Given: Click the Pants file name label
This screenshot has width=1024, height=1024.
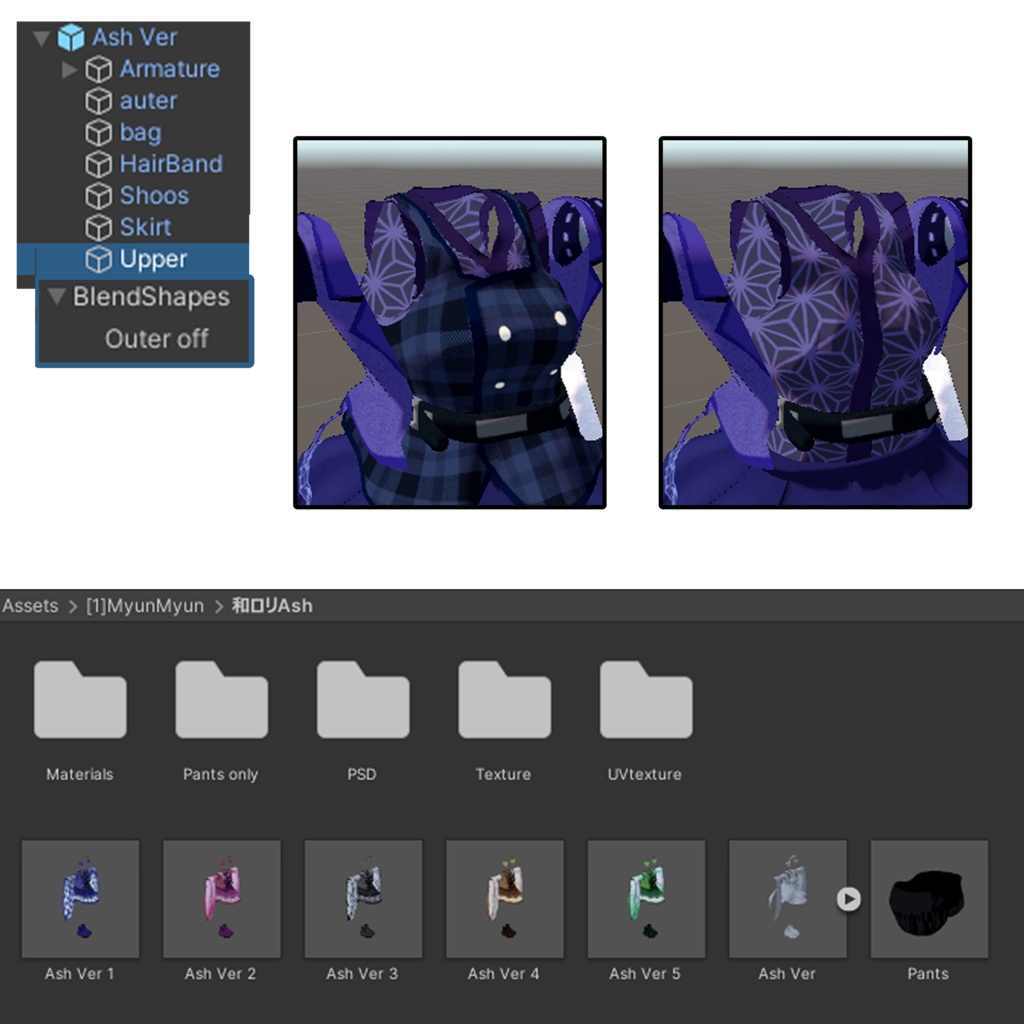Looking at the screenshot, I should pyautogui.click(x=928, y=974).
